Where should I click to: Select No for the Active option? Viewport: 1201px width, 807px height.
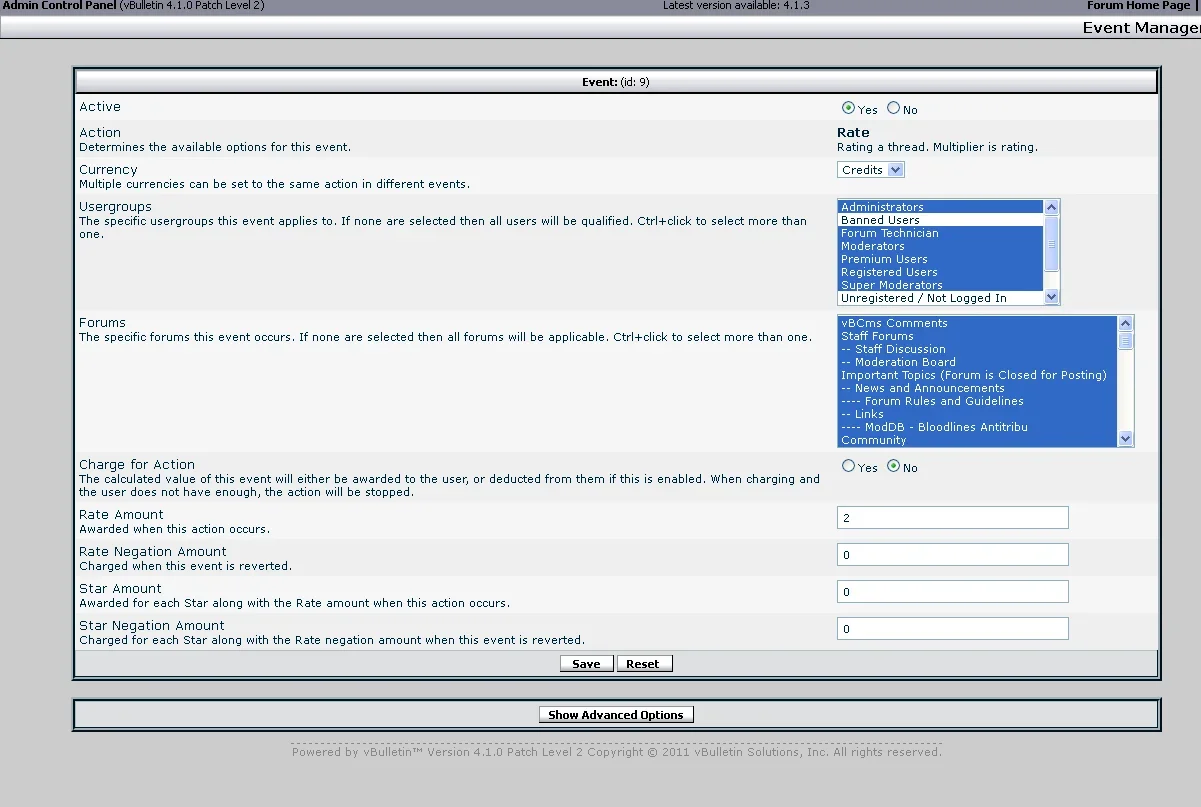click(893, 108)
